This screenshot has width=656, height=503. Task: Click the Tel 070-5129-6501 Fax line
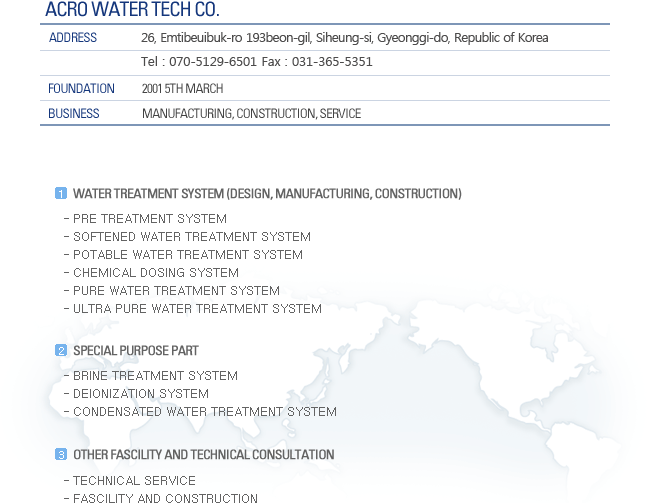pyautogui.click(x=256, y=62)
